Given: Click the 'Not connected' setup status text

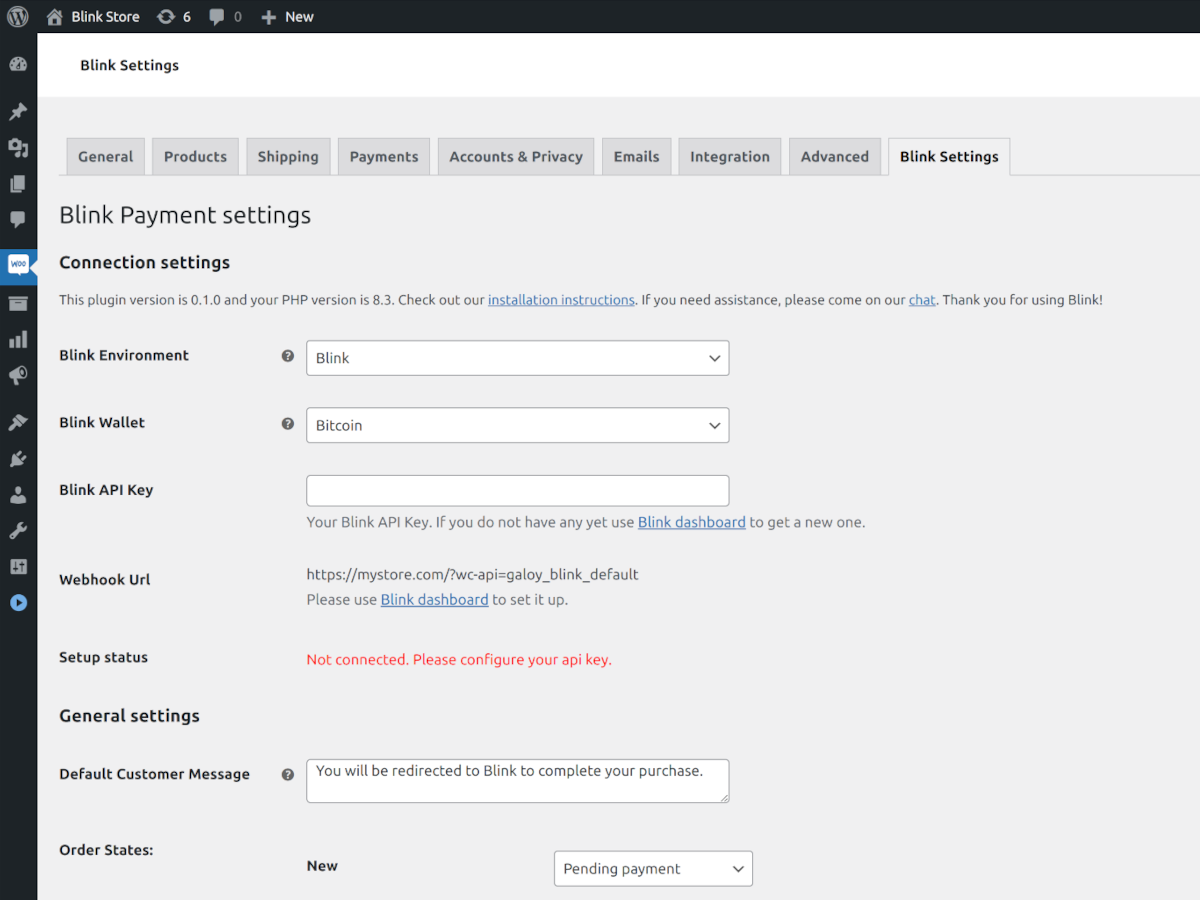Looking at the screenshot, I should tap(459, 660).
